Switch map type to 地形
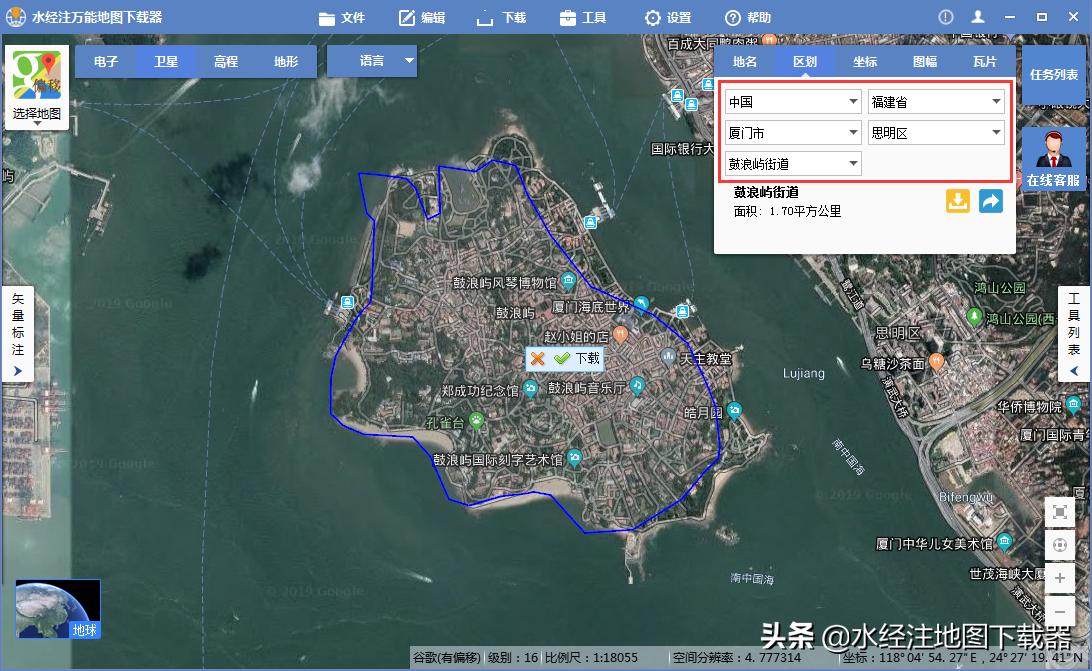The height and width of the screenshot is (671, 1092). click(285, 61)
